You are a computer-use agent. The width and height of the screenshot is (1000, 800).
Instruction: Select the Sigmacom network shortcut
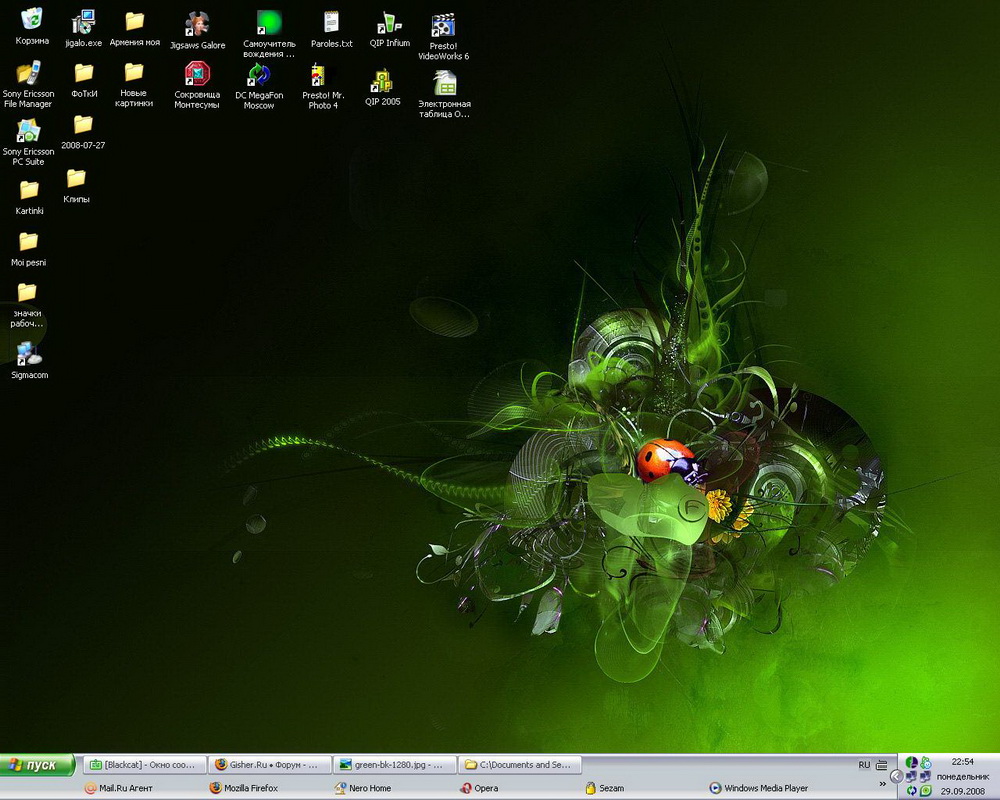click(29, 354)
